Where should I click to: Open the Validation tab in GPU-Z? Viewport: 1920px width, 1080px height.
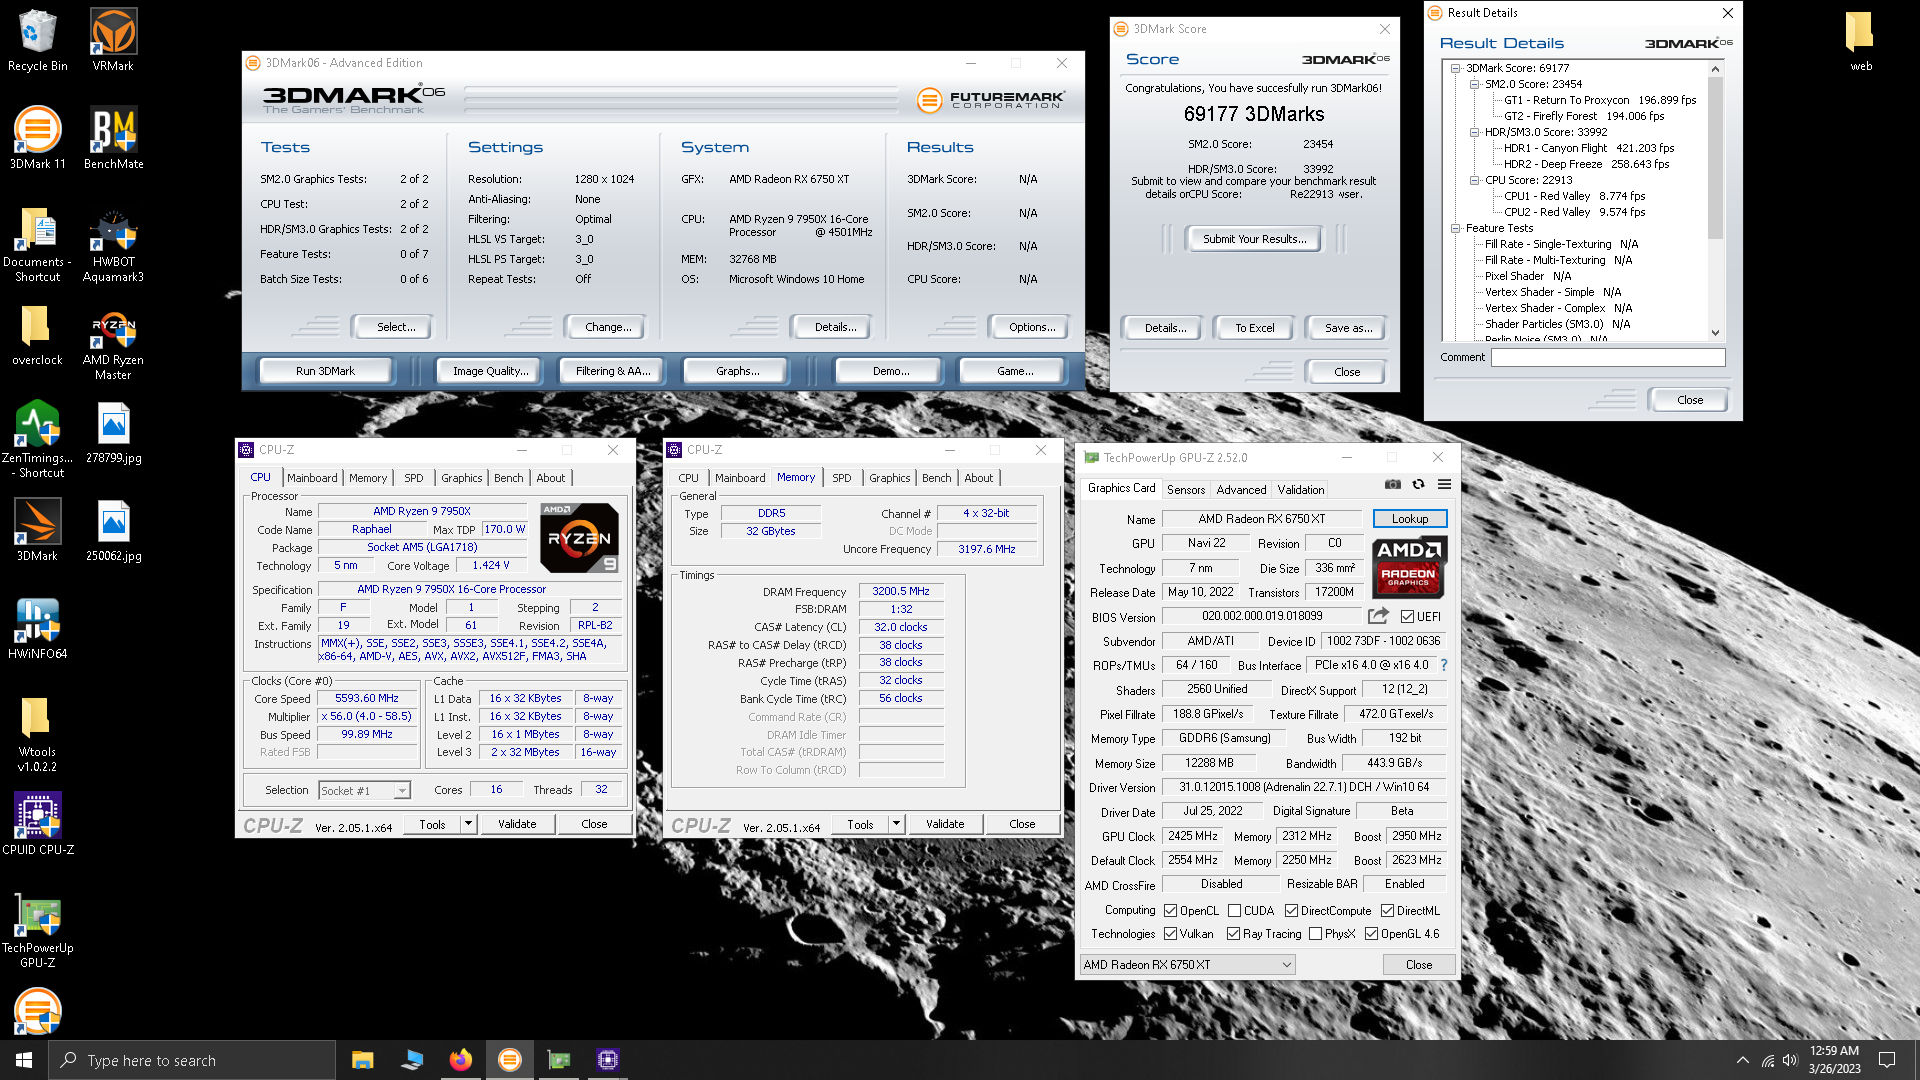point(1301,490)
